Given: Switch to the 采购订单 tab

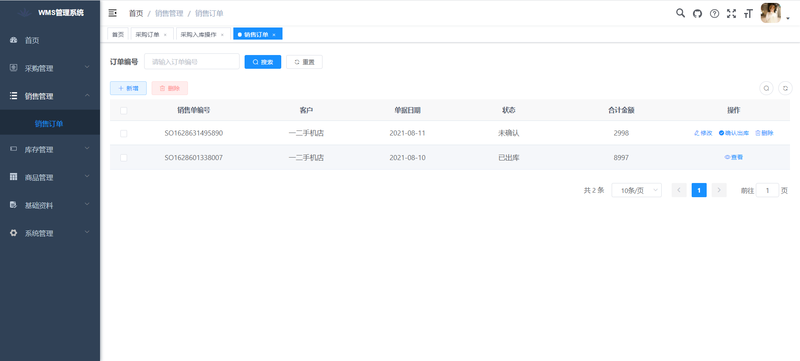Looking at the screenshot, I should pyautogui.click(x=152, y=34).
